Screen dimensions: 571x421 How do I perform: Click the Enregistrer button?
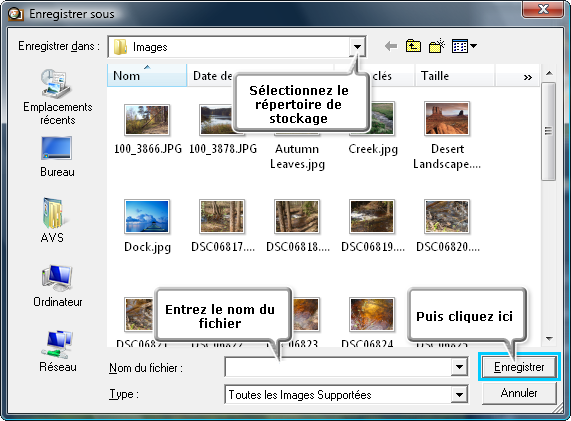click(x=519, y=367)
